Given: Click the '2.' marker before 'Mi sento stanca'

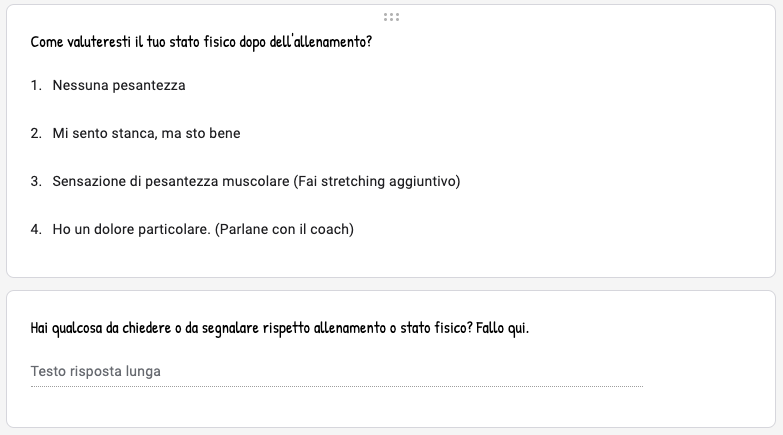Looking at the screenshot, I should pyautogui.click(x=36, y=134).
